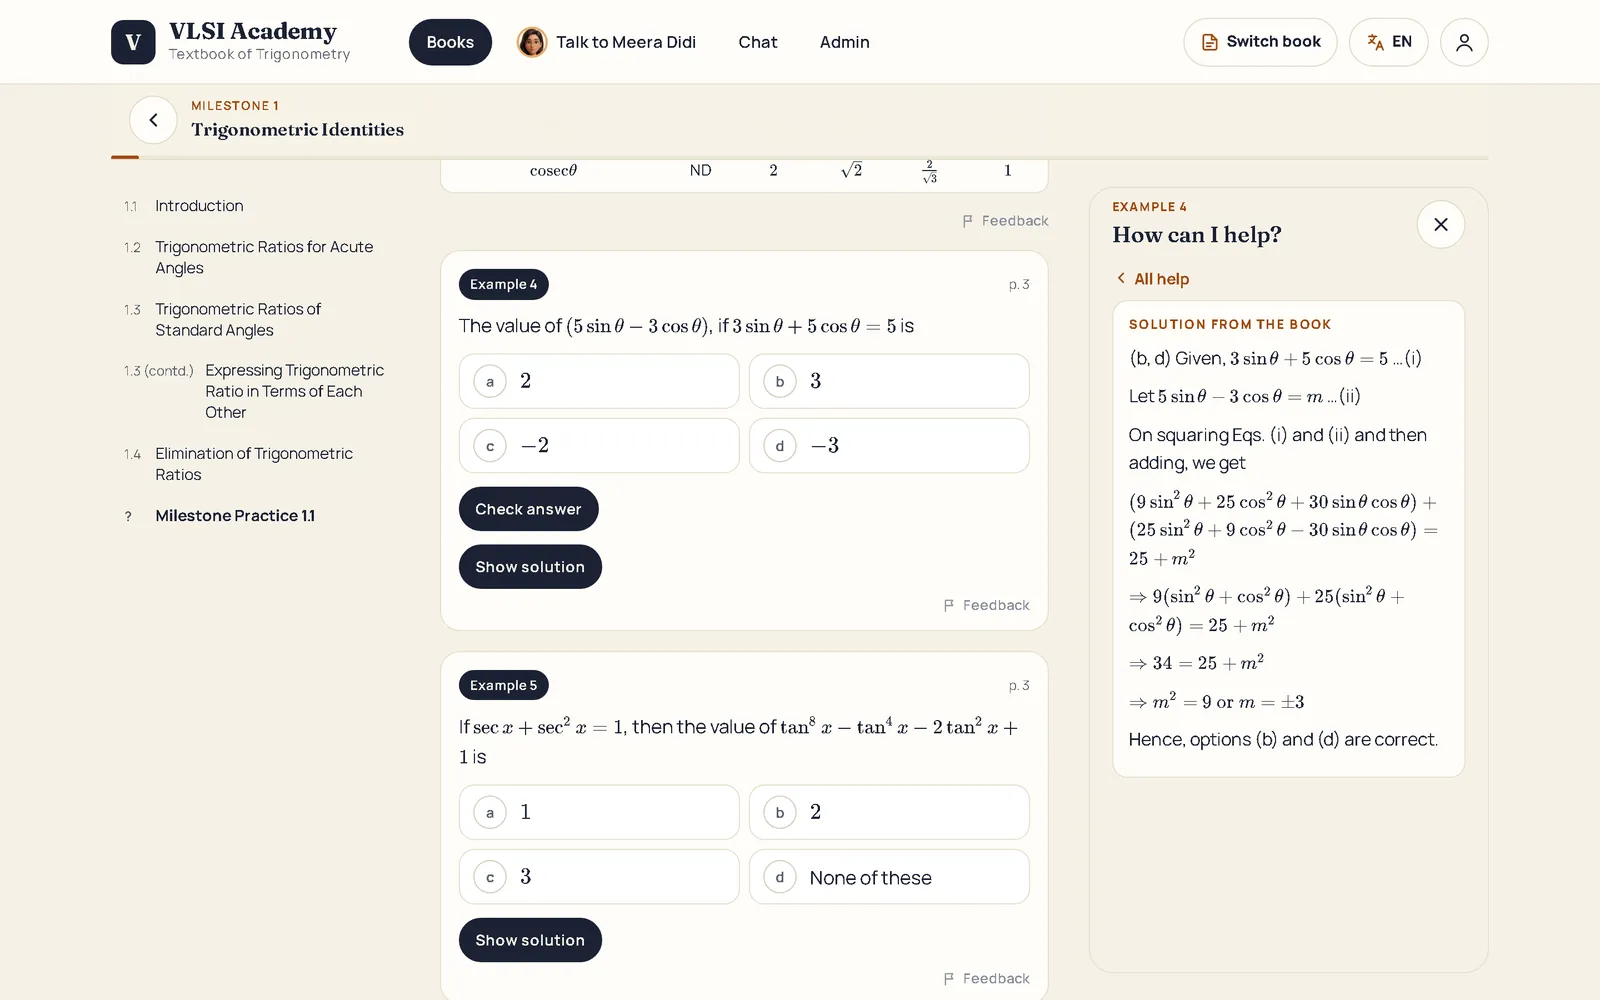Click the Solution From The Book heading
This screenshot has width=1600, height=1000.
[x=1230, y=324]
